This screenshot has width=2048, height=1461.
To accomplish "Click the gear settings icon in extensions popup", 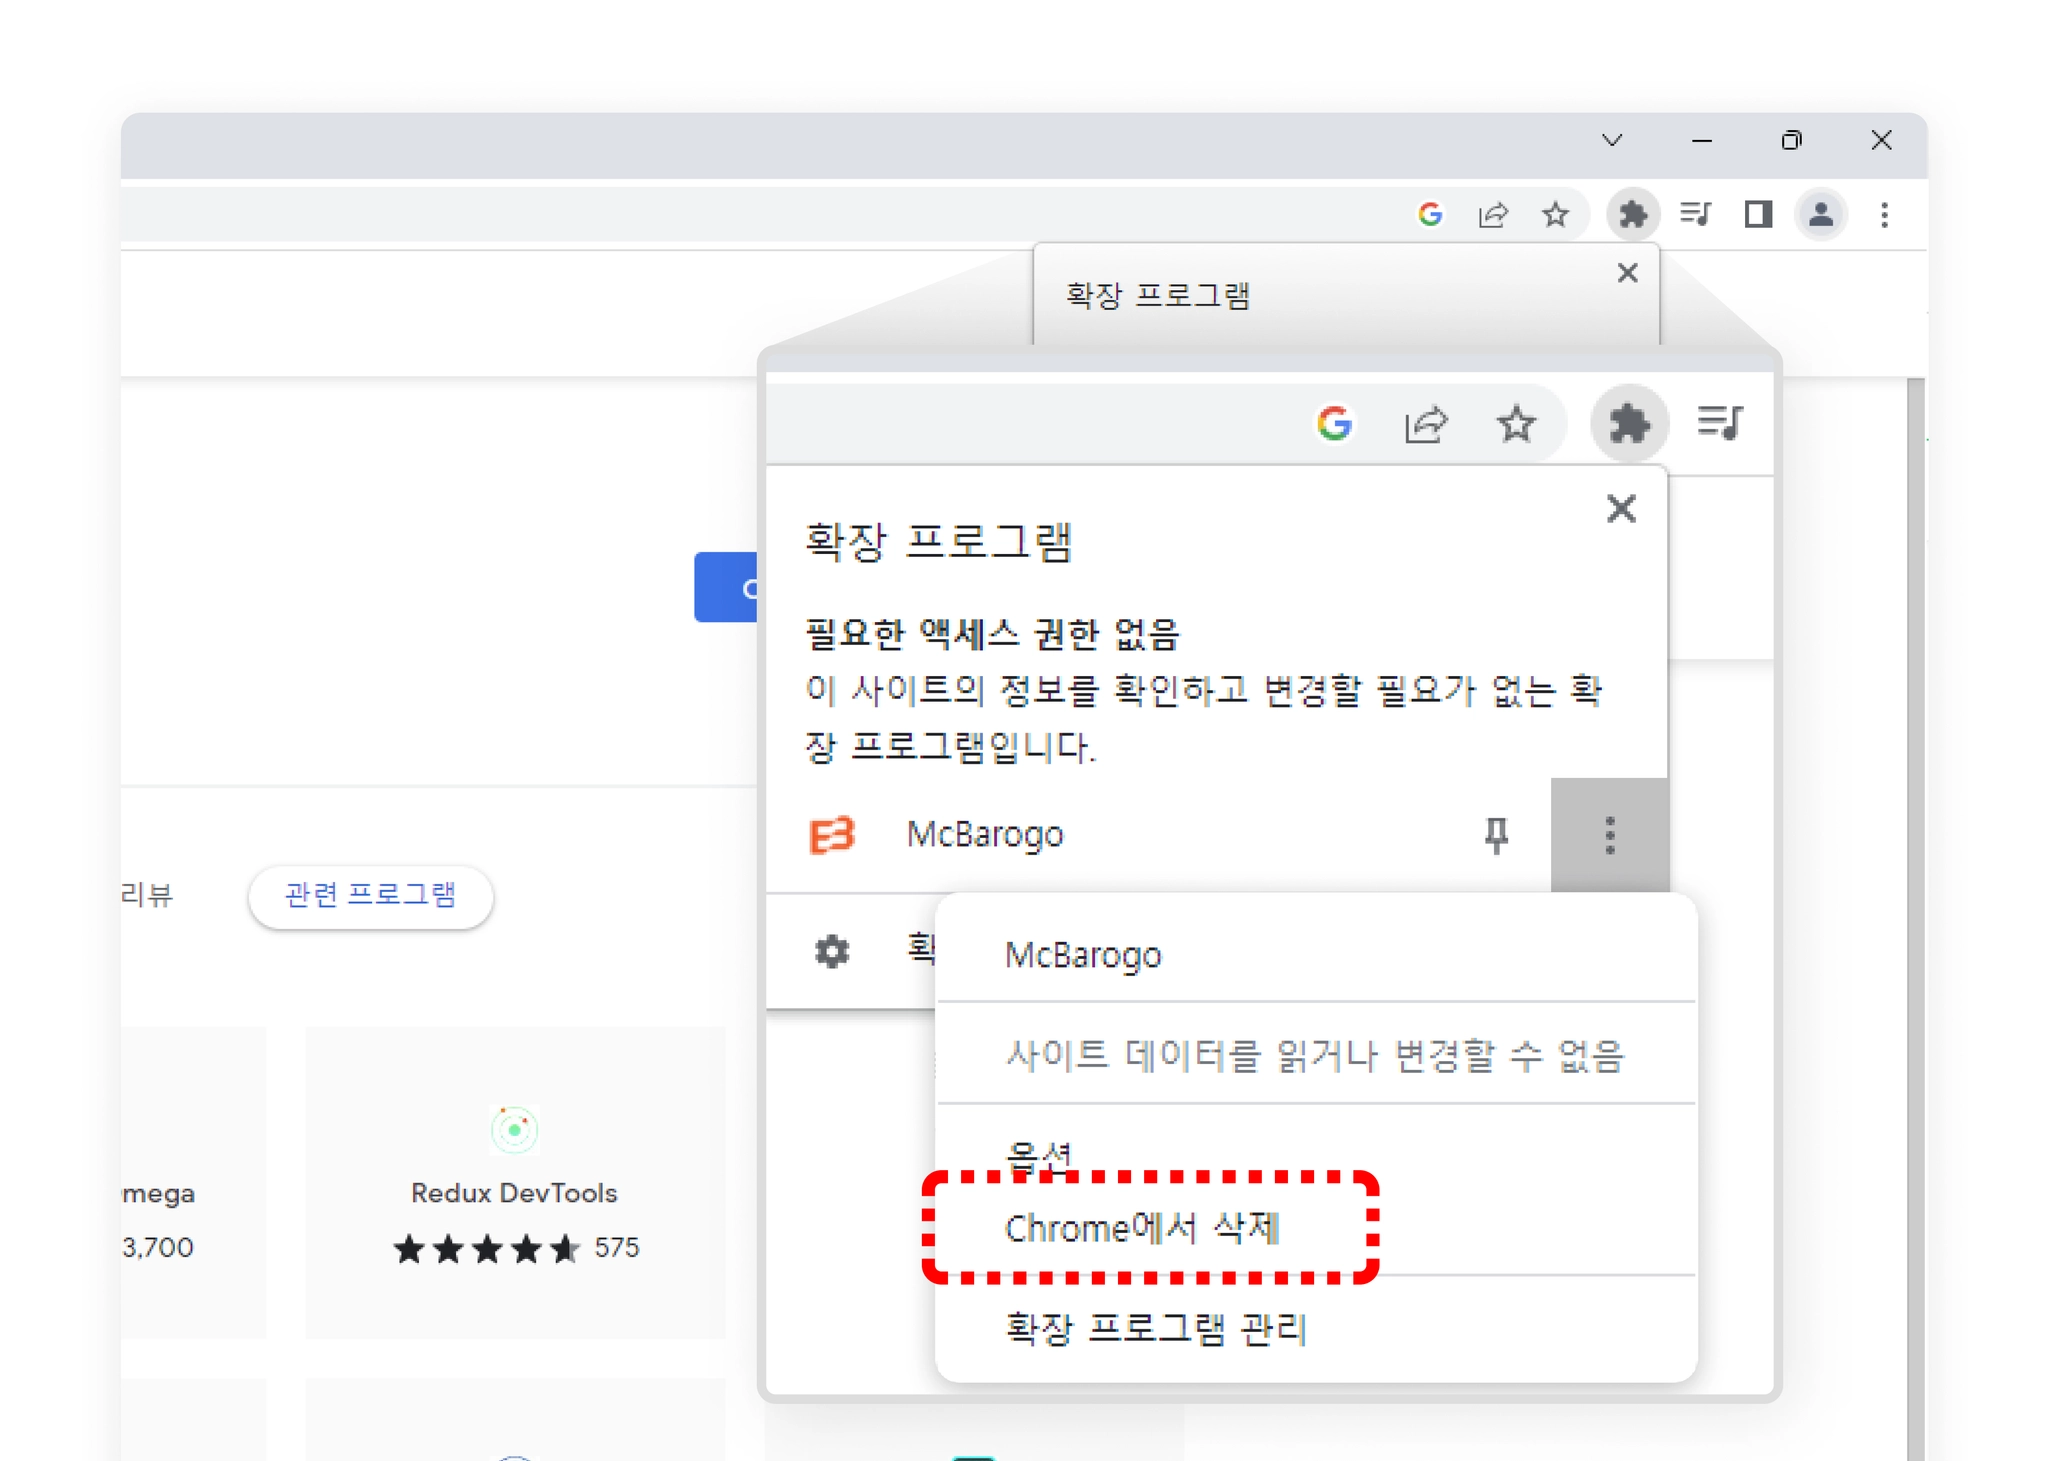I will click(x=832, y=951).
